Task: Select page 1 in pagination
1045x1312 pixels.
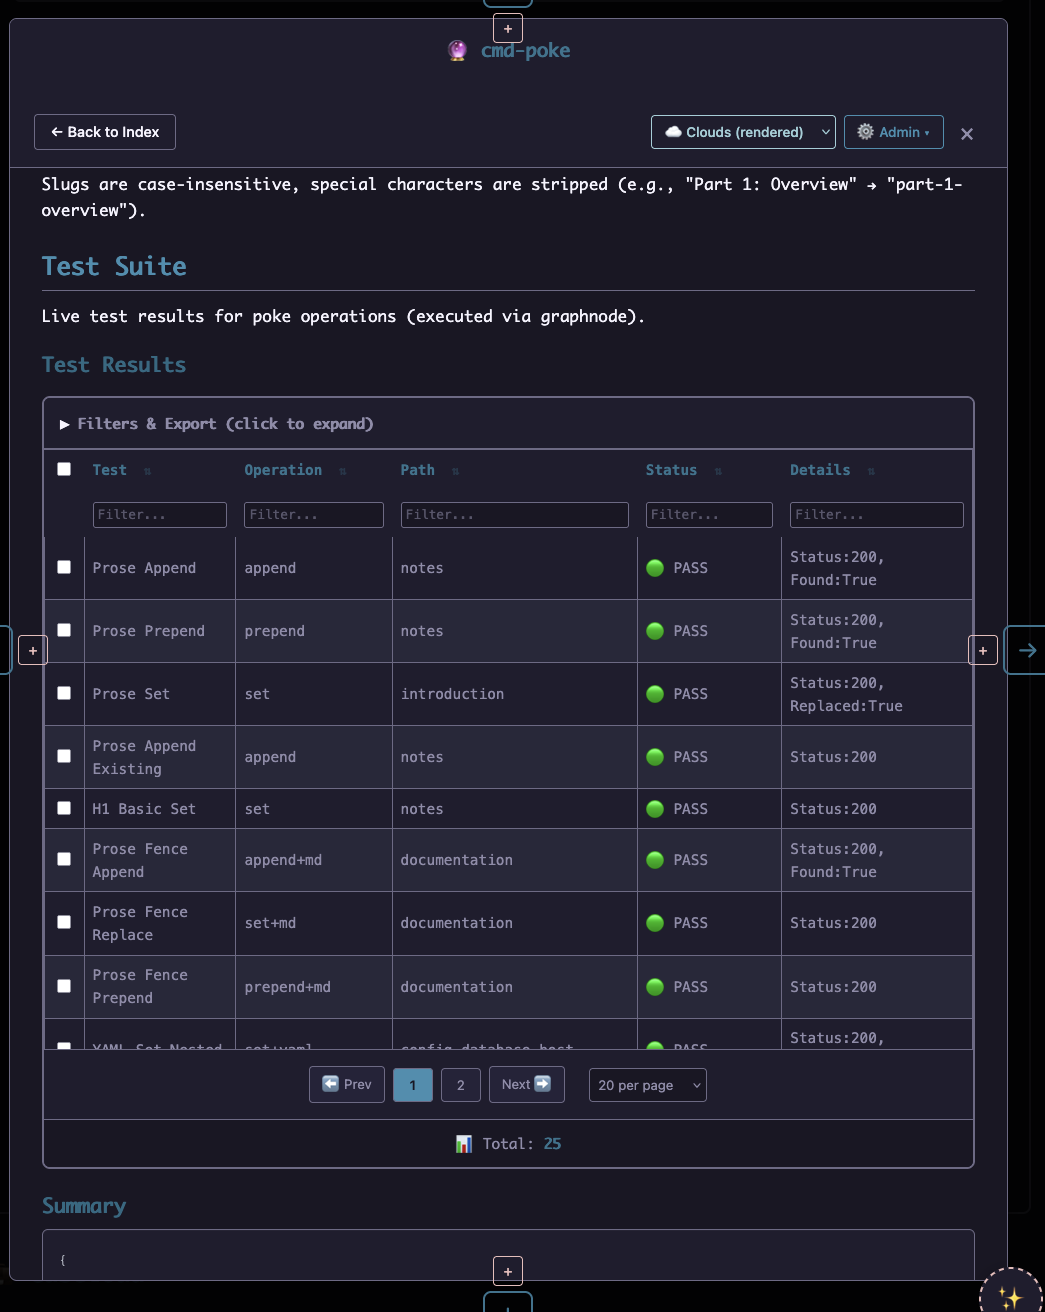Action: pos(412,1085)
